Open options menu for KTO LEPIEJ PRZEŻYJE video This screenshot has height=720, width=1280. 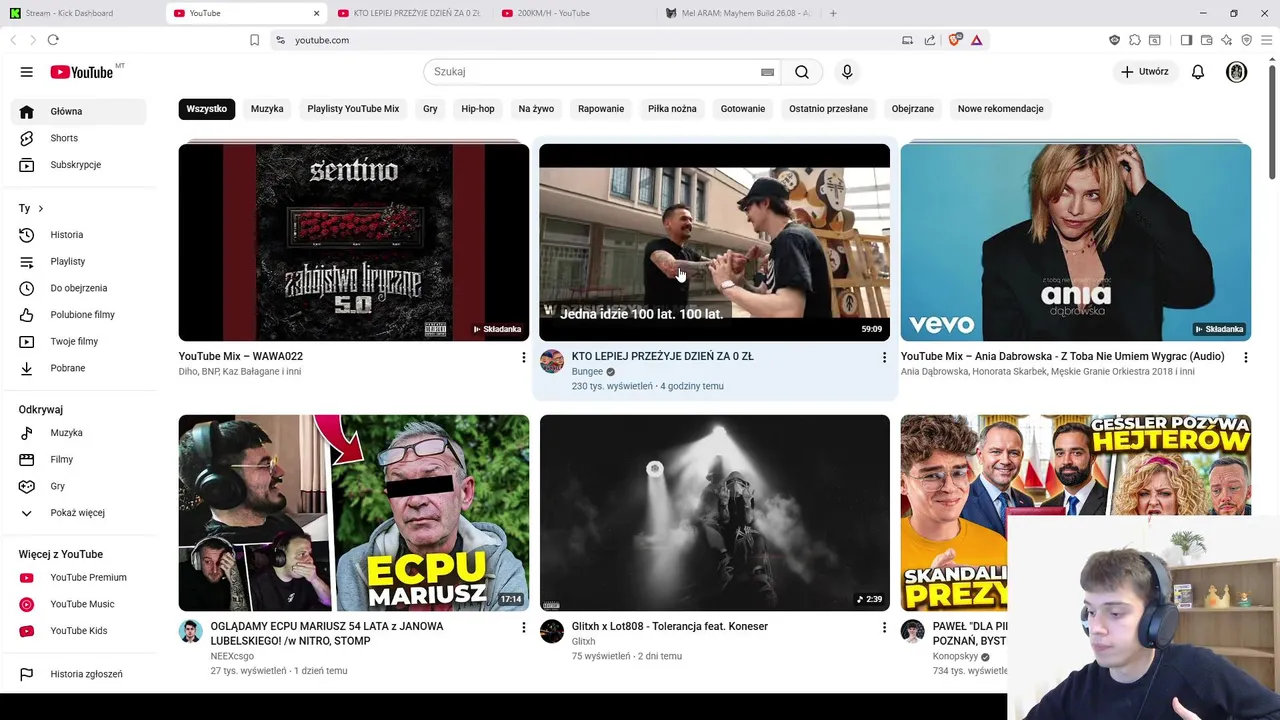pyautogui.click(x=883, y=357)
